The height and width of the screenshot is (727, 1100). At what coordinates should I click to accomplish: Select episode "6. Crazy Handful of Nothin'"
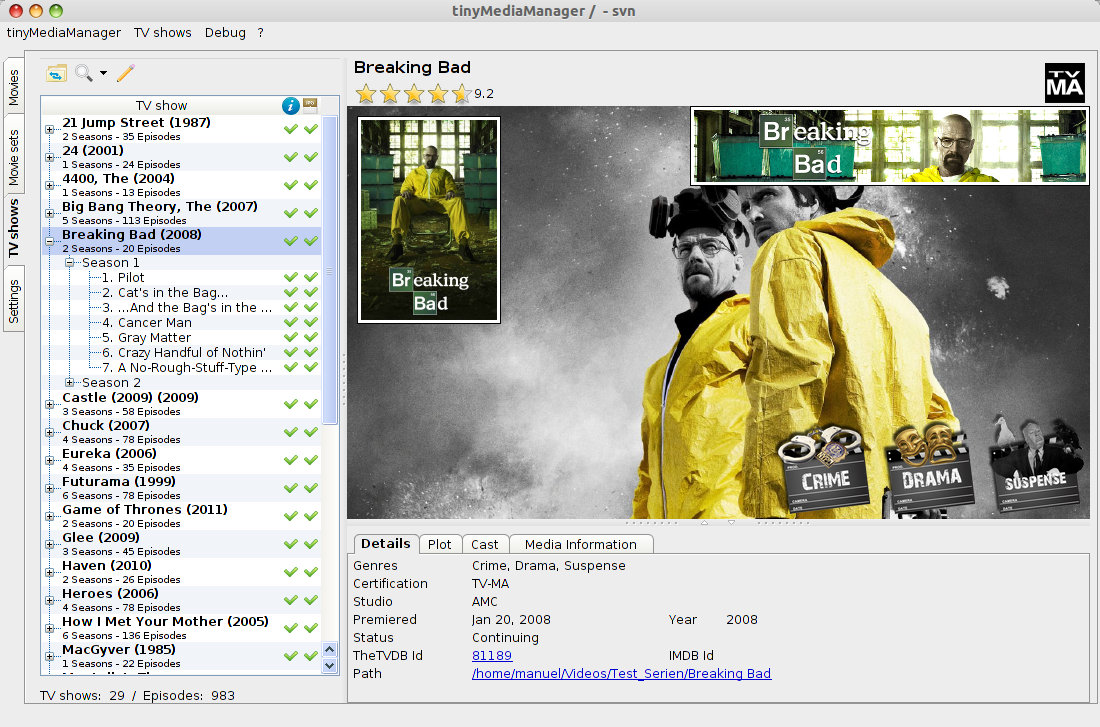(184, 352)
